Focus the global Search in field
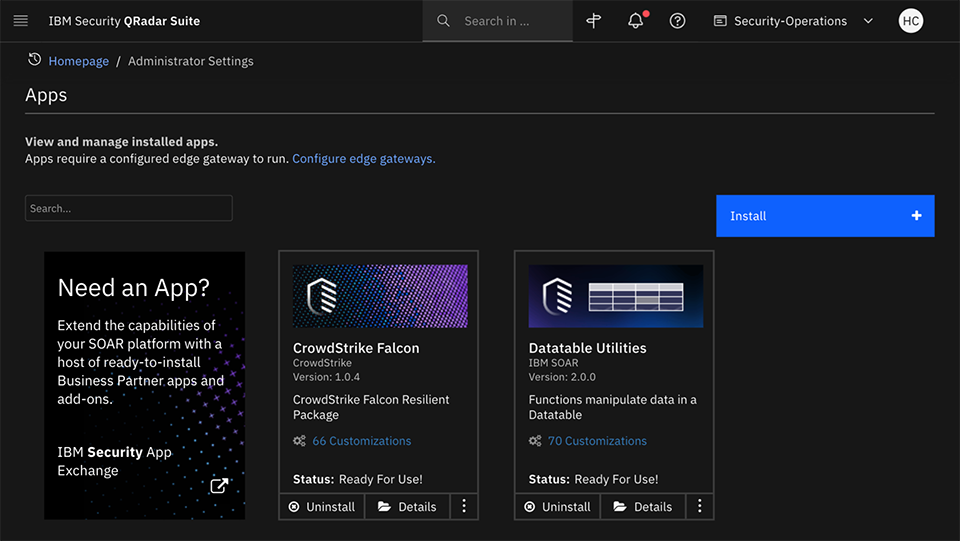 (x=497, y=21)
